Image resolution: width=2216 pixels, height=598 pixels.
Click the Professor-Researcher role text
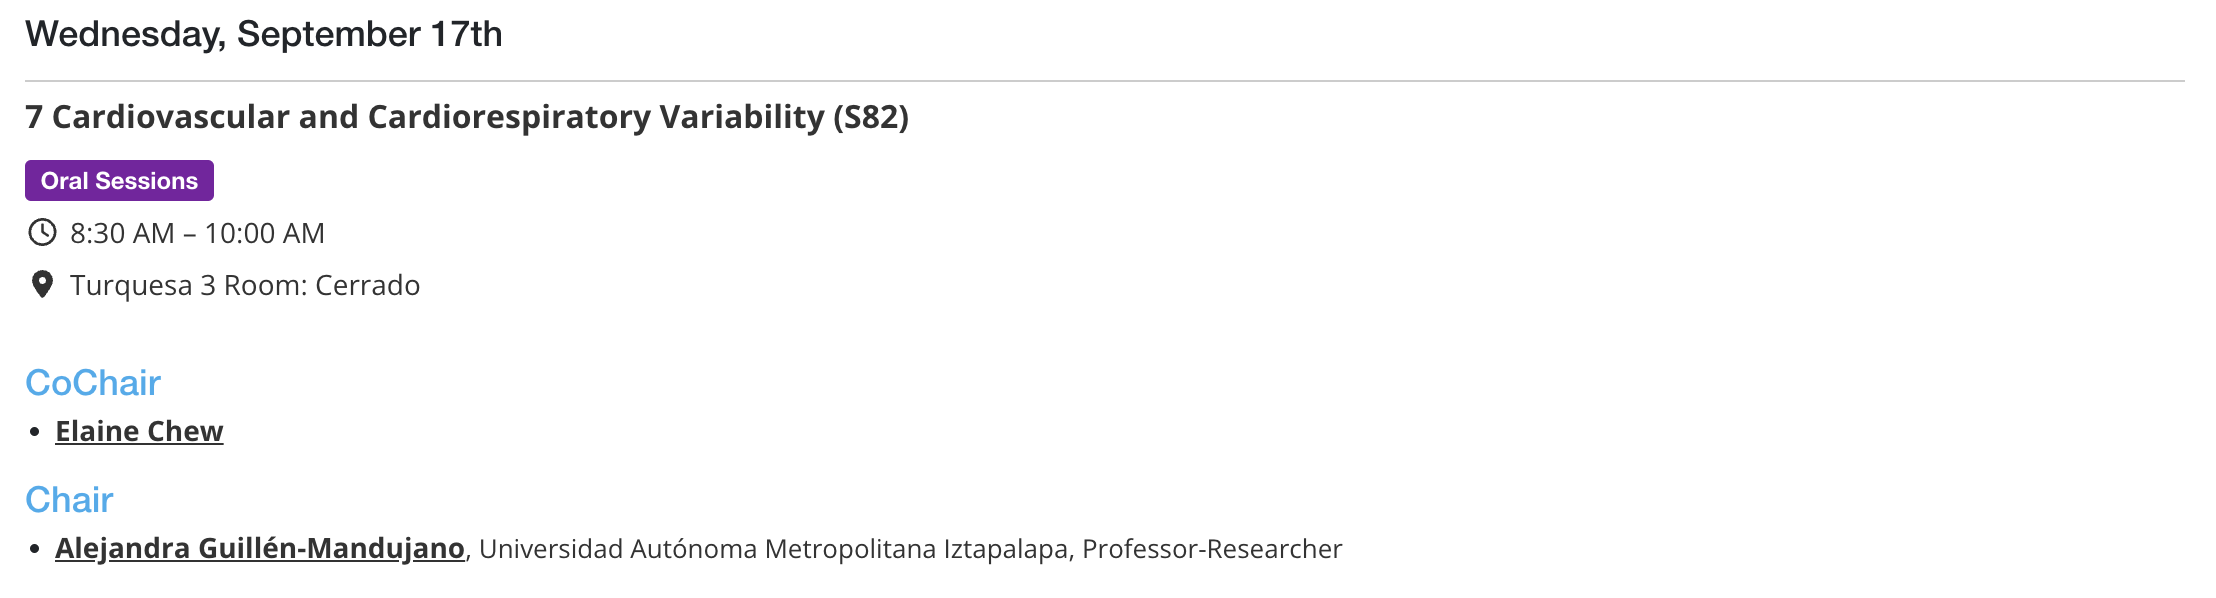(1212, 549)
